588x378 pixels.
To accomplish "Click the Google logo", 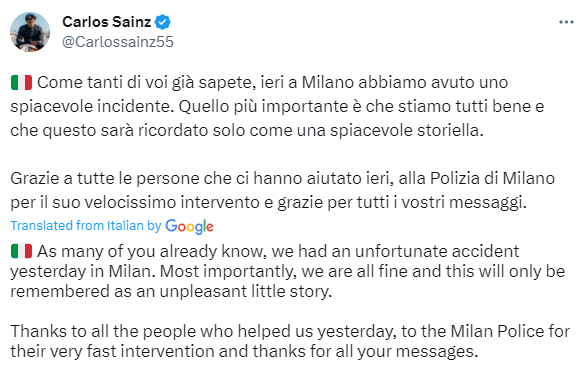I will tap(189, 226).
